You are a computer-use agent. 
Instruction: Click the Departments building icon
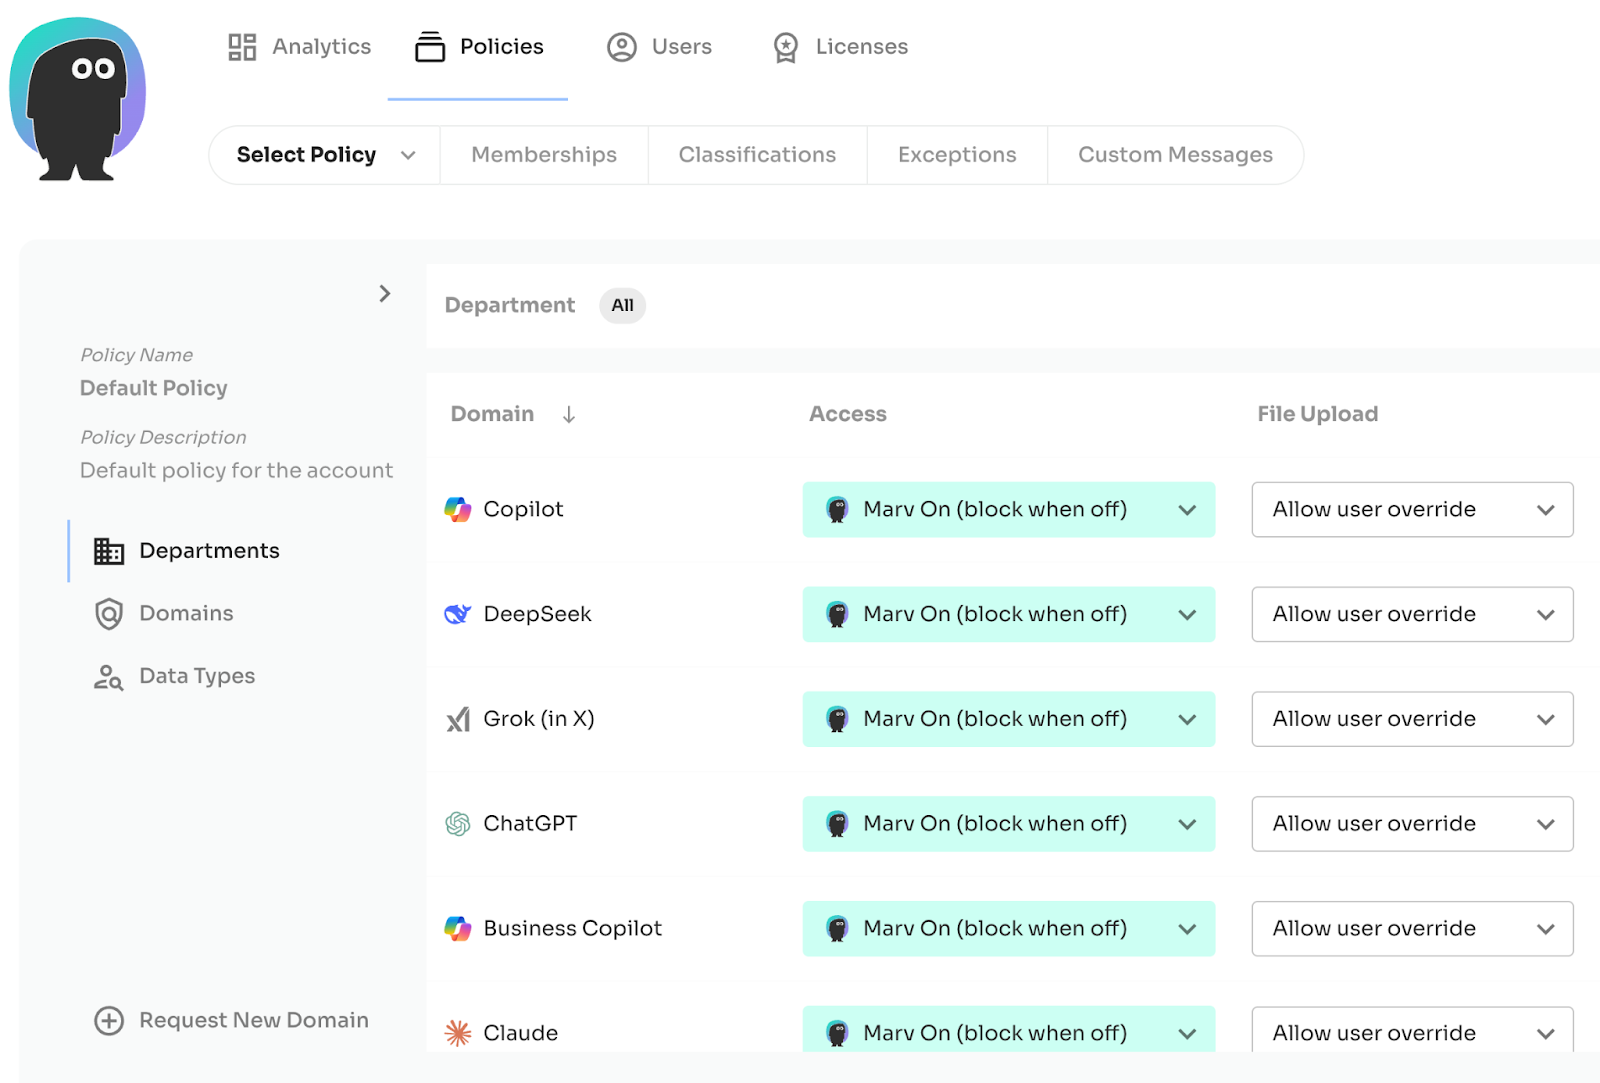(109, 551)
